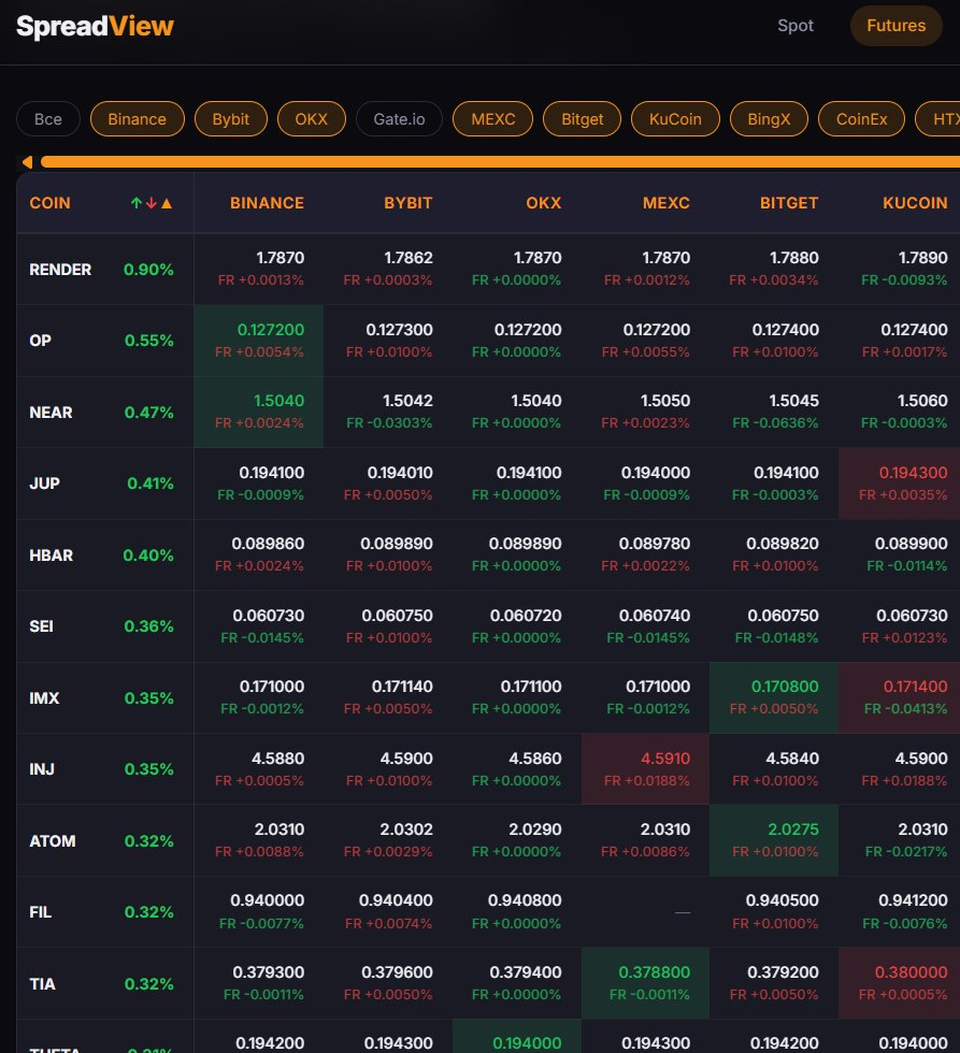The image size is (960, 1053).
Task: Click NEAR's 0.47% spread value
Action: pos(149,412)
